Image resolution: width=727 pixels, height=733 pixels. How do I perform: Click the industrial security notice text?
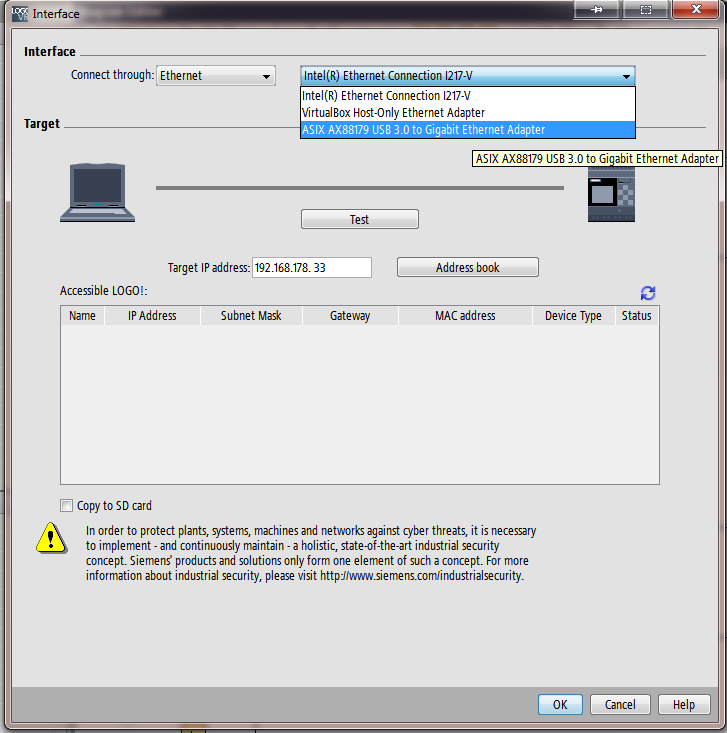pyautogui.click(x=311, y=553)
